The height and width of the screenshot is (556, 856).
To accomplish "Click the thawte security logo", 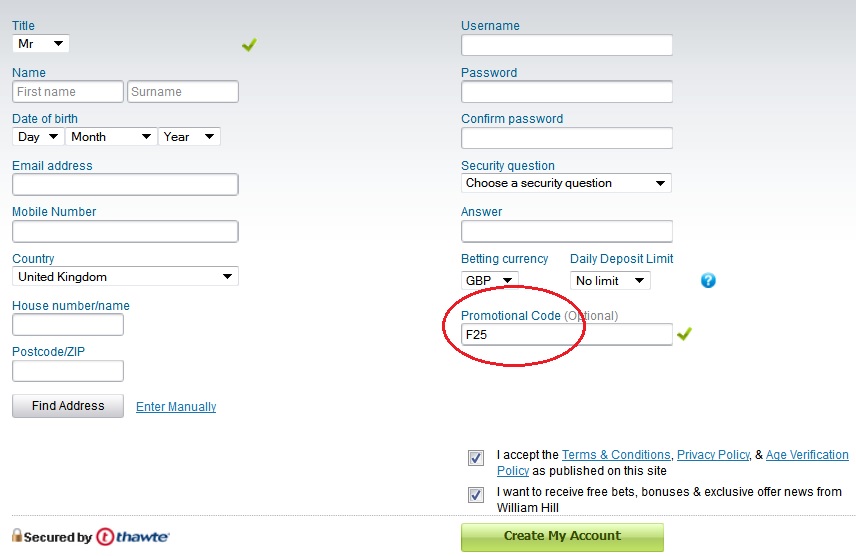I will click(133, 537).
